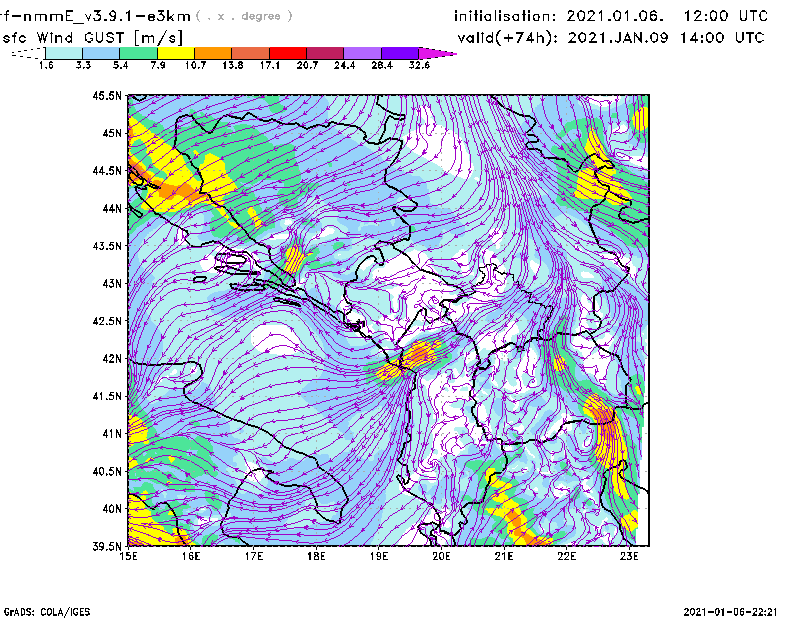Click the legend value '17.1'
Viewport: 800px width, 618px height.
(269, 65)
